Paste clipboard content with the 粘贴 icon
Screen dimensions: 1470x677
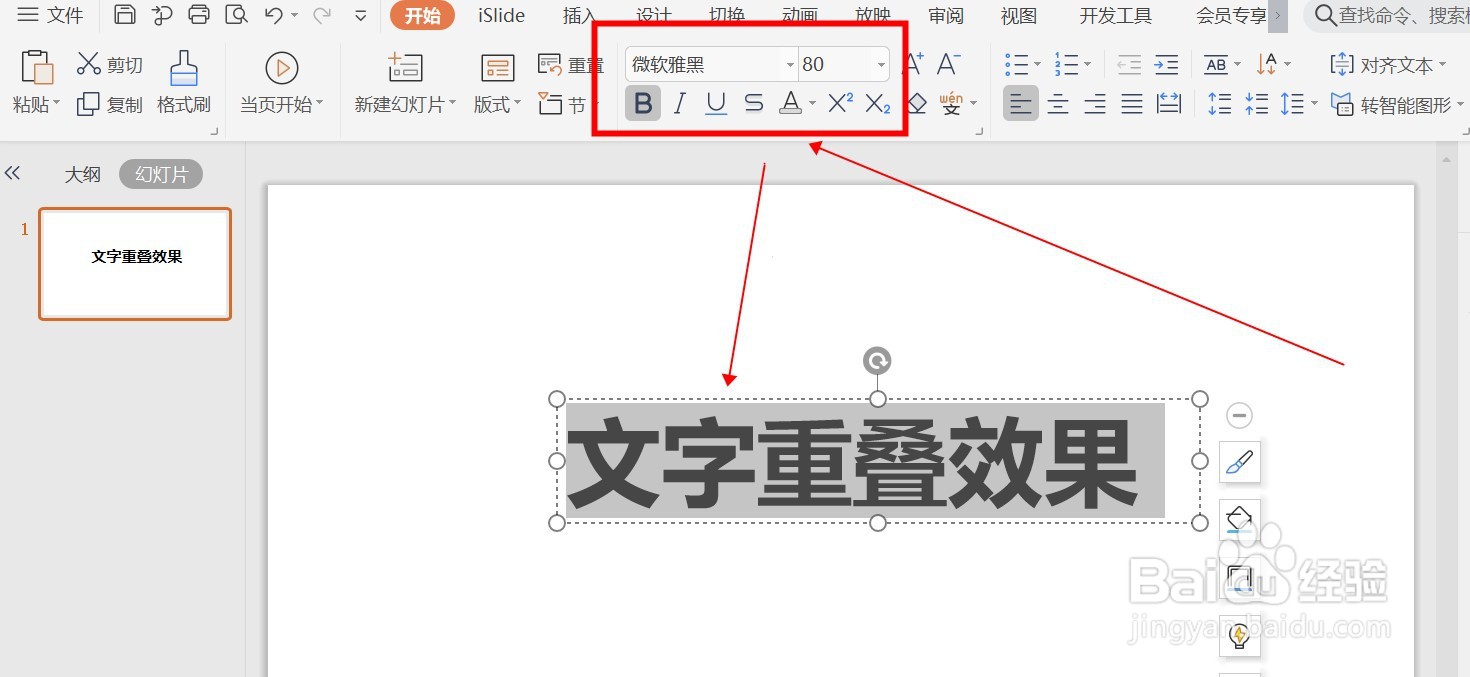click(x=36, y=66)
